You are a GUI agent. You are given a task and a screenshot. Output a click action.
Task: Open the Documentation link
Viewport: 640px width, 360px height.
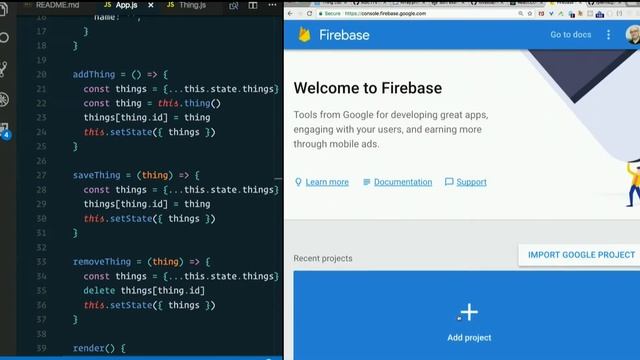click(403, 182)
